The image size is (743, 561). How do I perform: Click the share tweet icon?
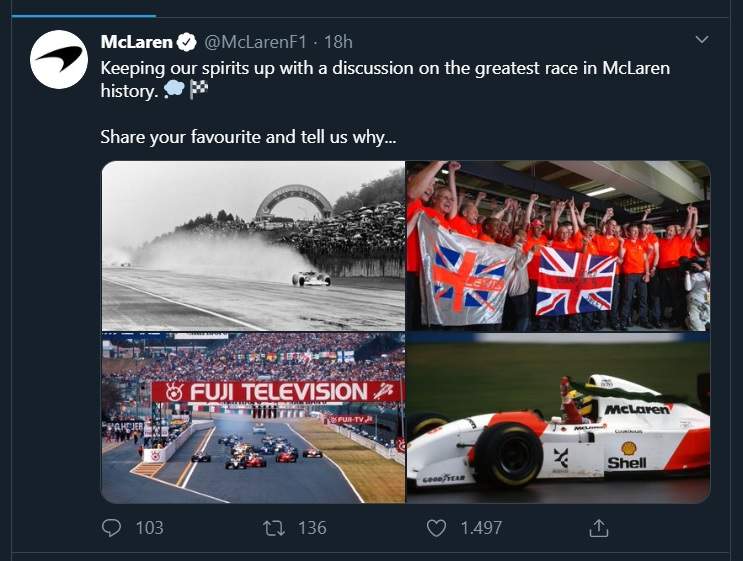pos(598,527)
